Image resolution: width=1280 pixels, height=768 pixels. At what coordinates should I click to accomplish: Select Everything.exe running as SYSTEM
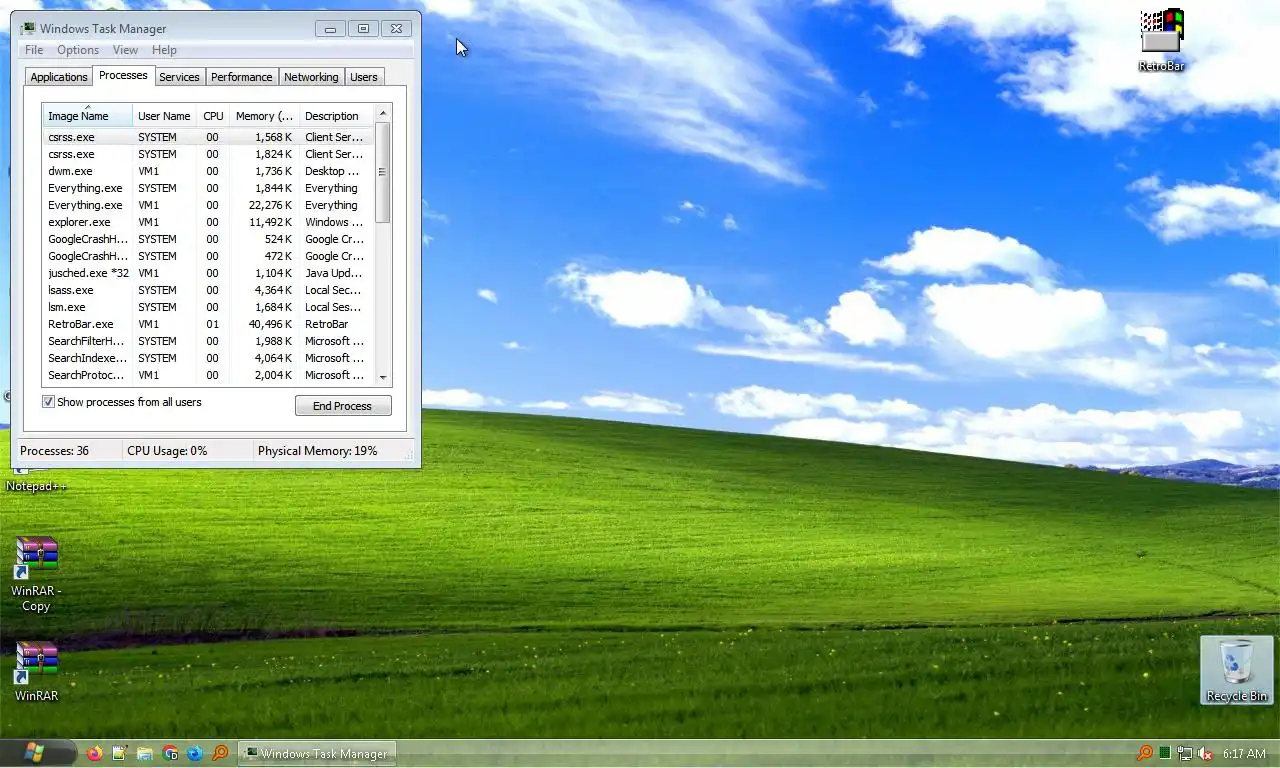click(x=208, y=188)
